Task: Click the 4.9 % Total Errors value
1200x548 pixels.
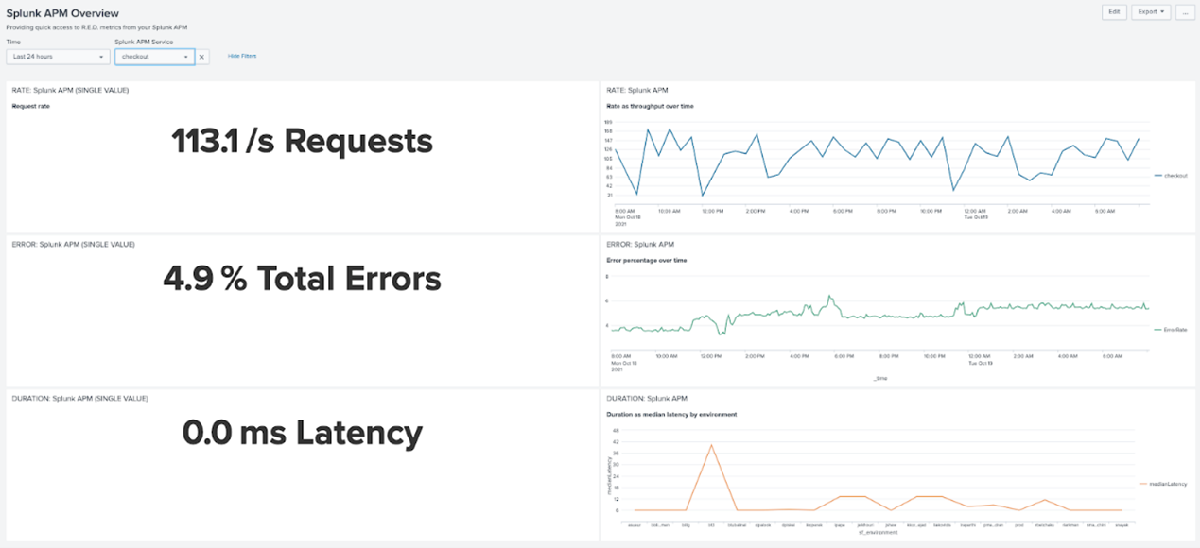Action: click(302, 280)
